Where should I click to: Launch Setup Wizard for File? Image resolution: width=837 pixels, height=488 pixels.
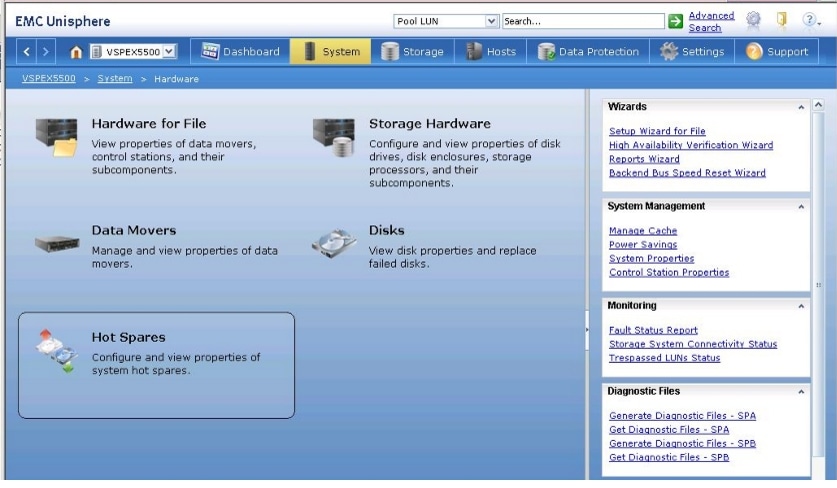click(657, 131)
